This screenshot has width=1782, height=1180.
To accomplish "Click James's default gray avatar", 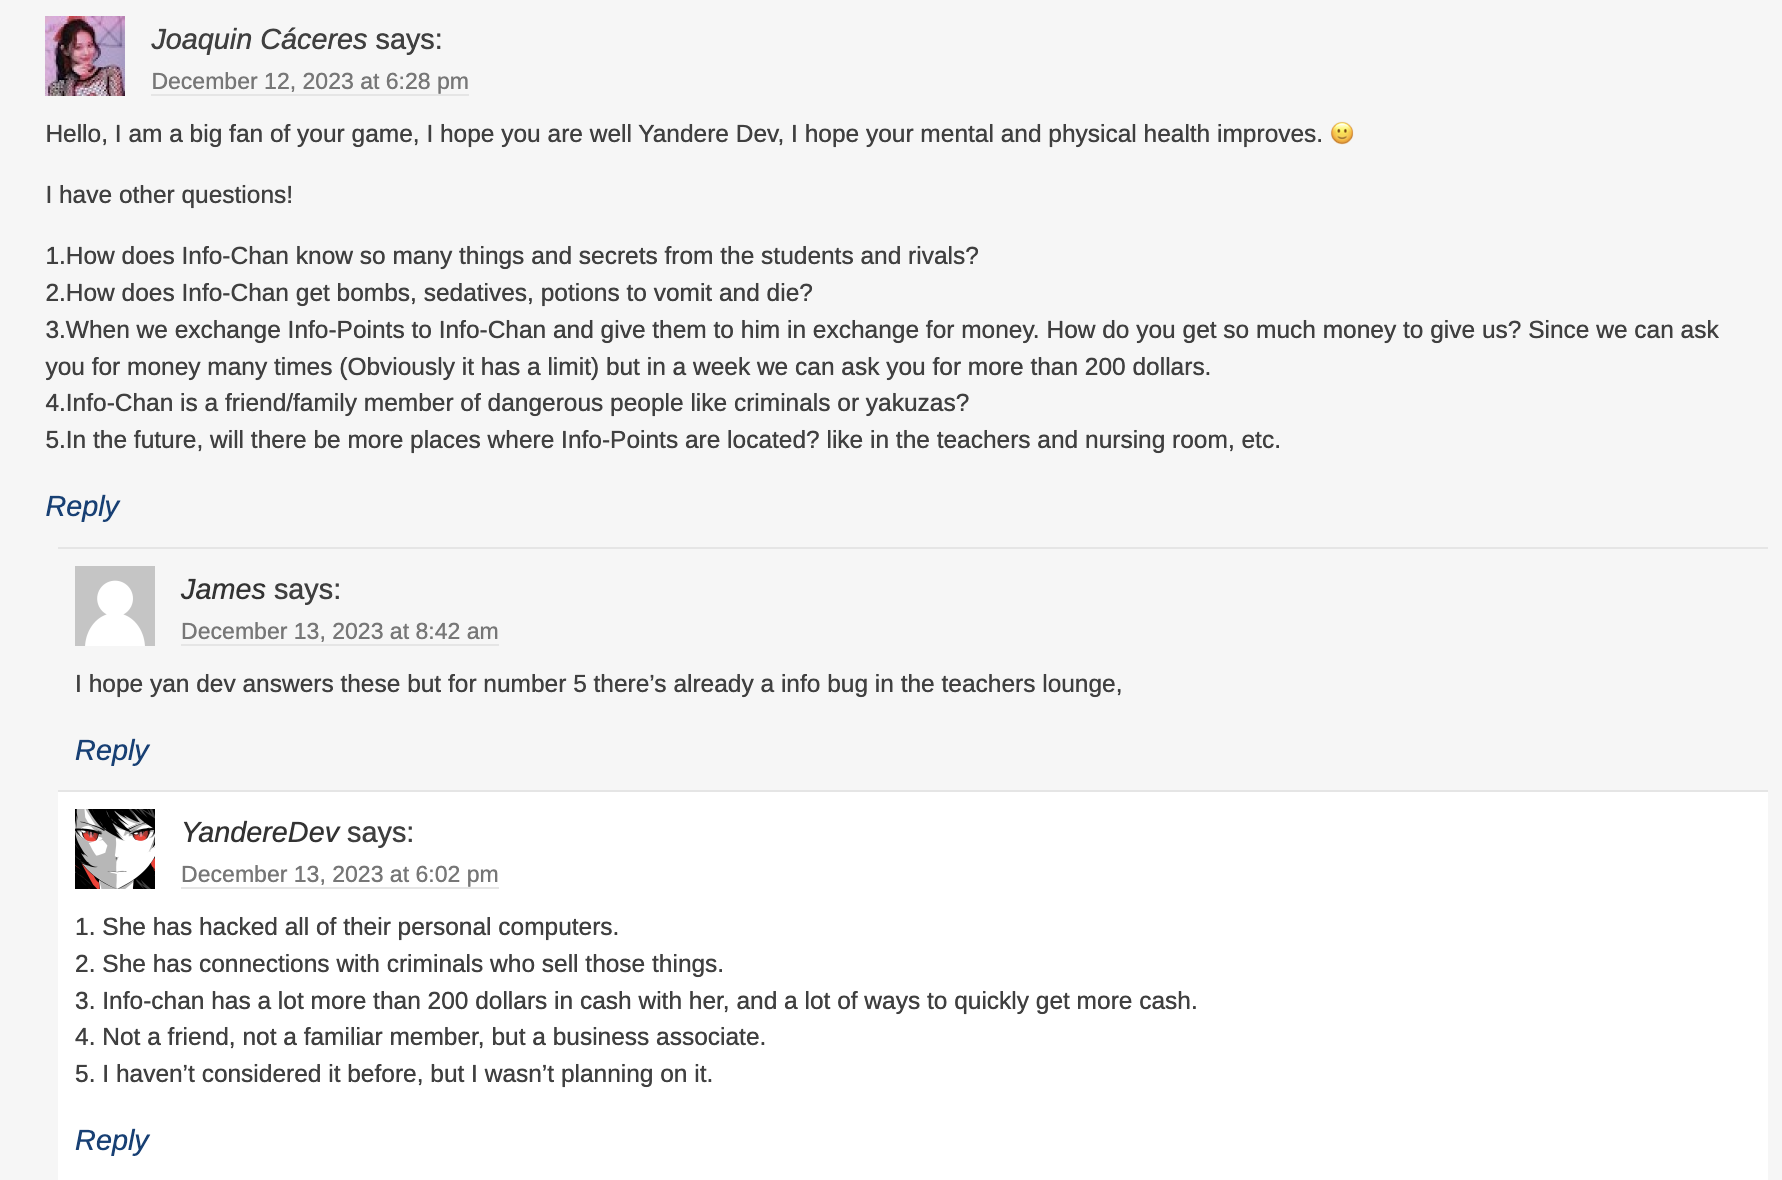I will click(x=115, y=606).
